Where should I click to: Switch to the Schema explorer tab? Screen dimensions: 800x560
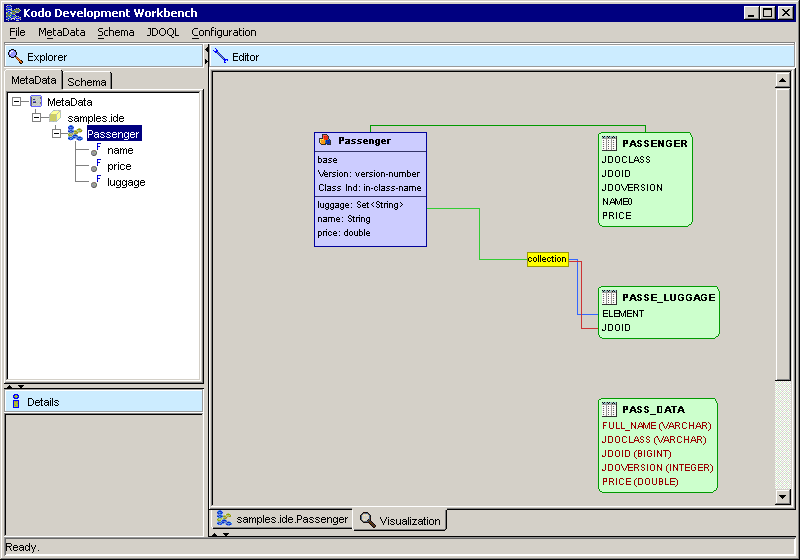[87, 81]
